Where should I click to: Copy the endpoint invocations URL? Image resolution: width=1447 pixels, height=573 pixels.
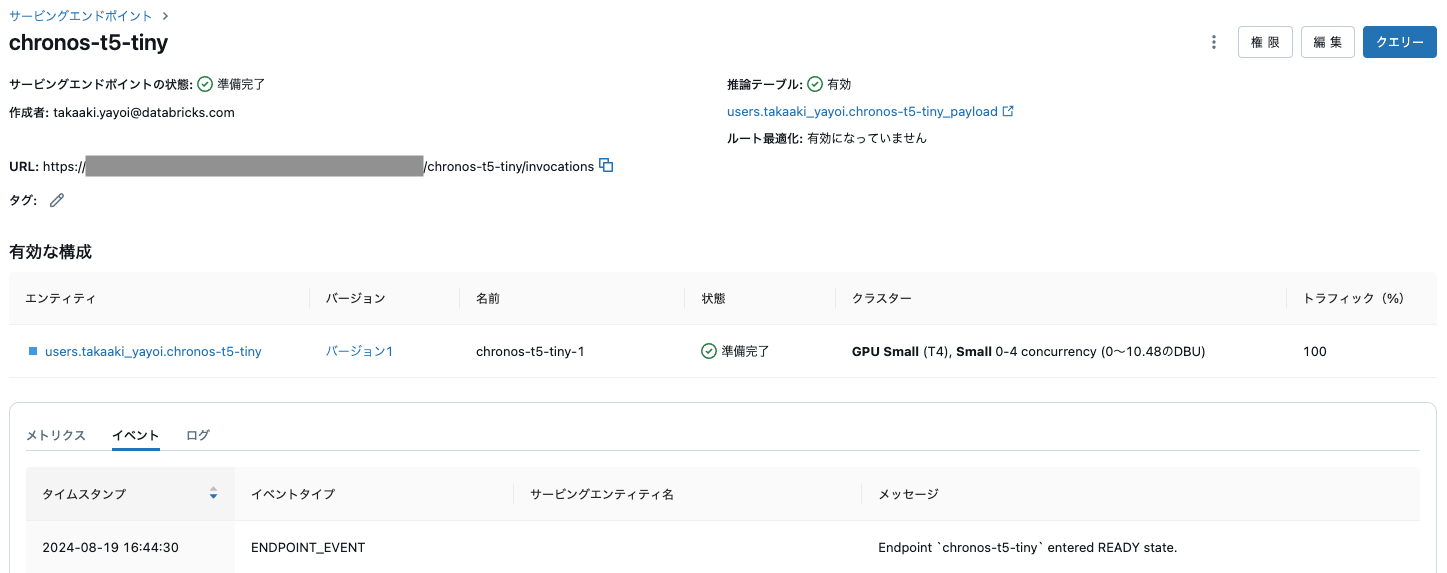pyautogui.click(x=606, y=166)
